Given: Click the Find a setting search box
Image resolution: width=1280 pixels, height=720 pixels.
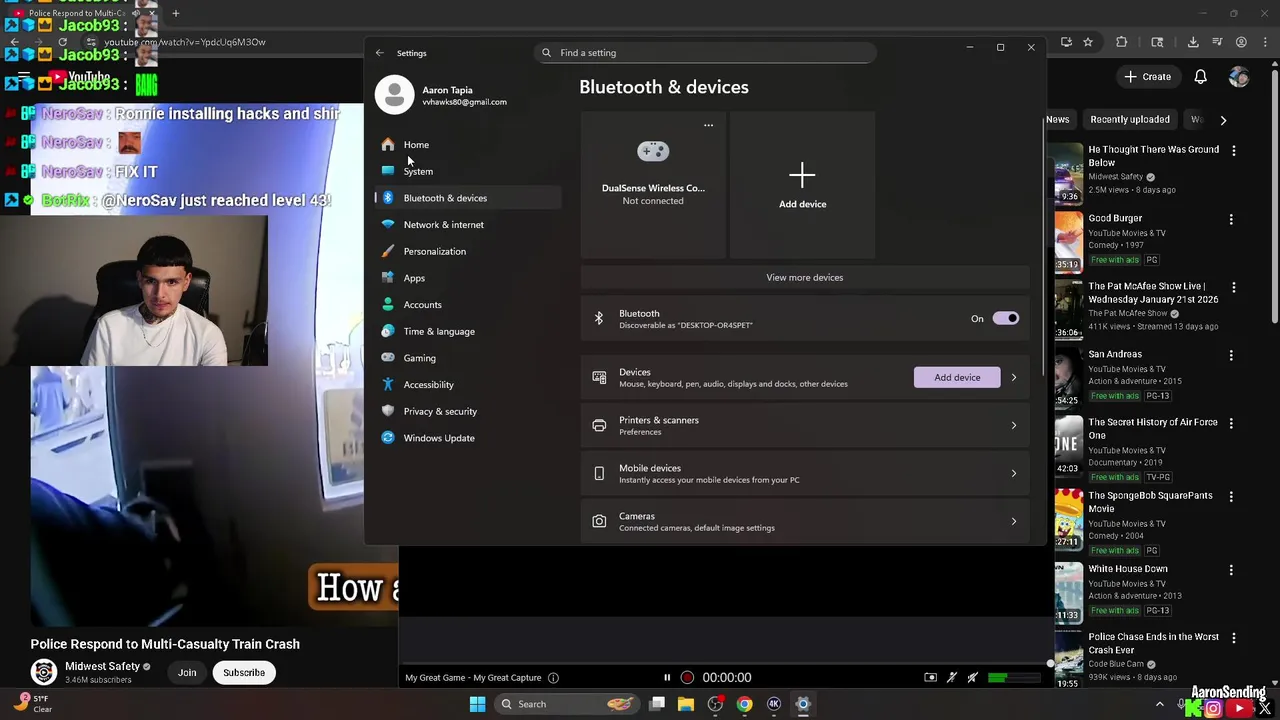Looking at the screenshot, I should coord(705,53).
